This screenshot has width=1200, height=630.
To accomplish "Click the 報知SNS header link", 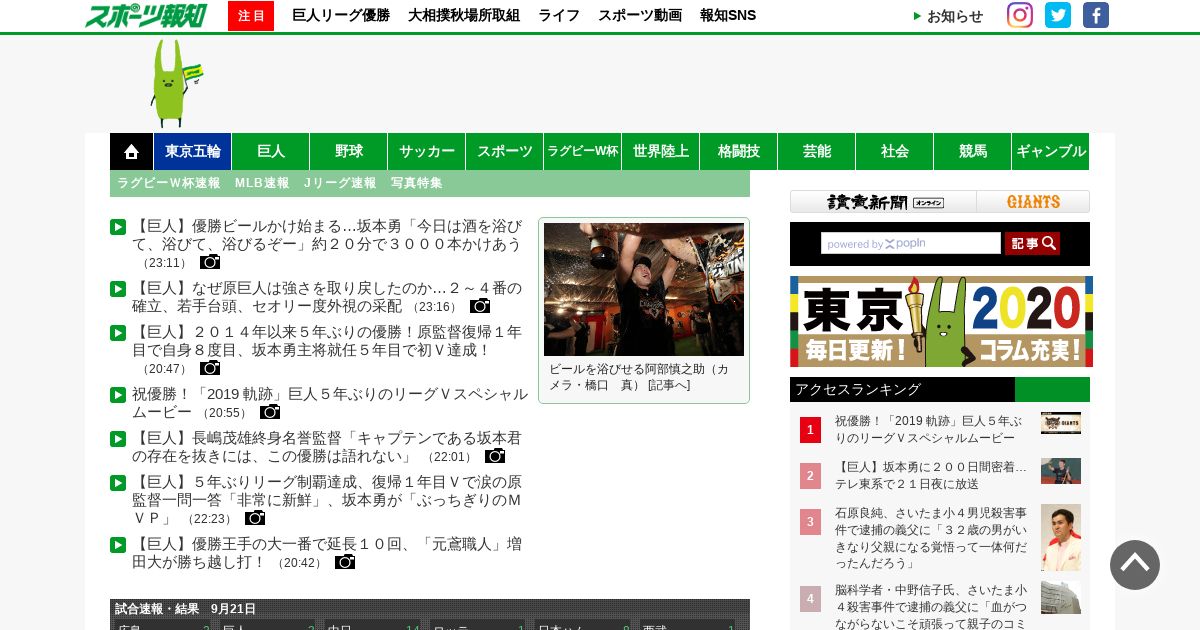I will (x=728, y=16).
